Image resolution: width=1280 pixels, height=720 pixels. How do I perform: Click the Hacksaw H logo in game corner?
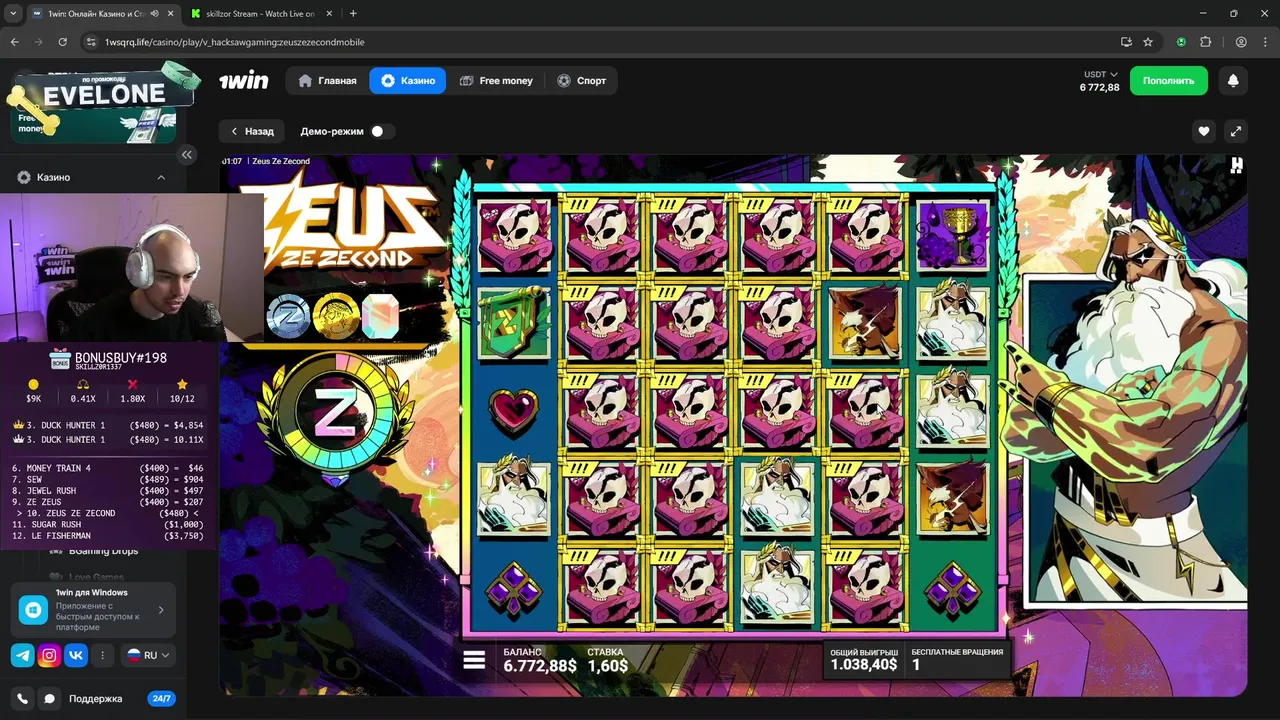click(1237, 166)
